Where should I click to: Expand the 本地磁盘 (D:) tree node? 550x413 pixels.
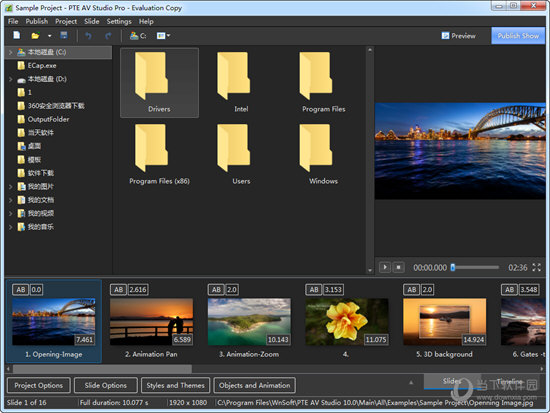(11, 79)
